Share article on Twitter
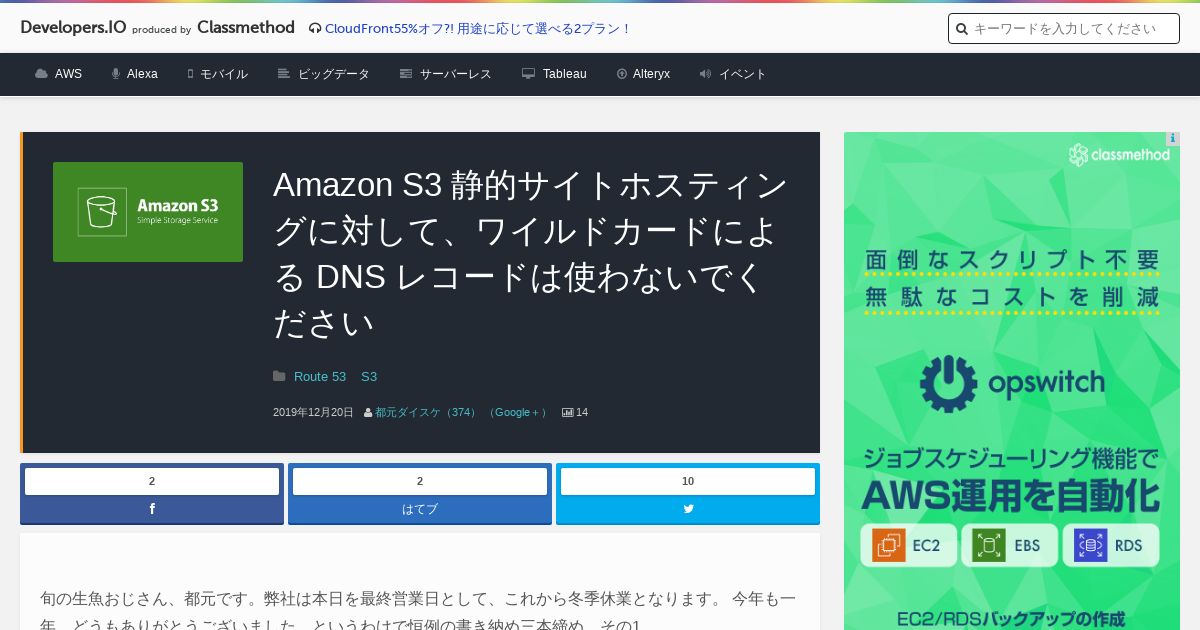 pos(688,509)
